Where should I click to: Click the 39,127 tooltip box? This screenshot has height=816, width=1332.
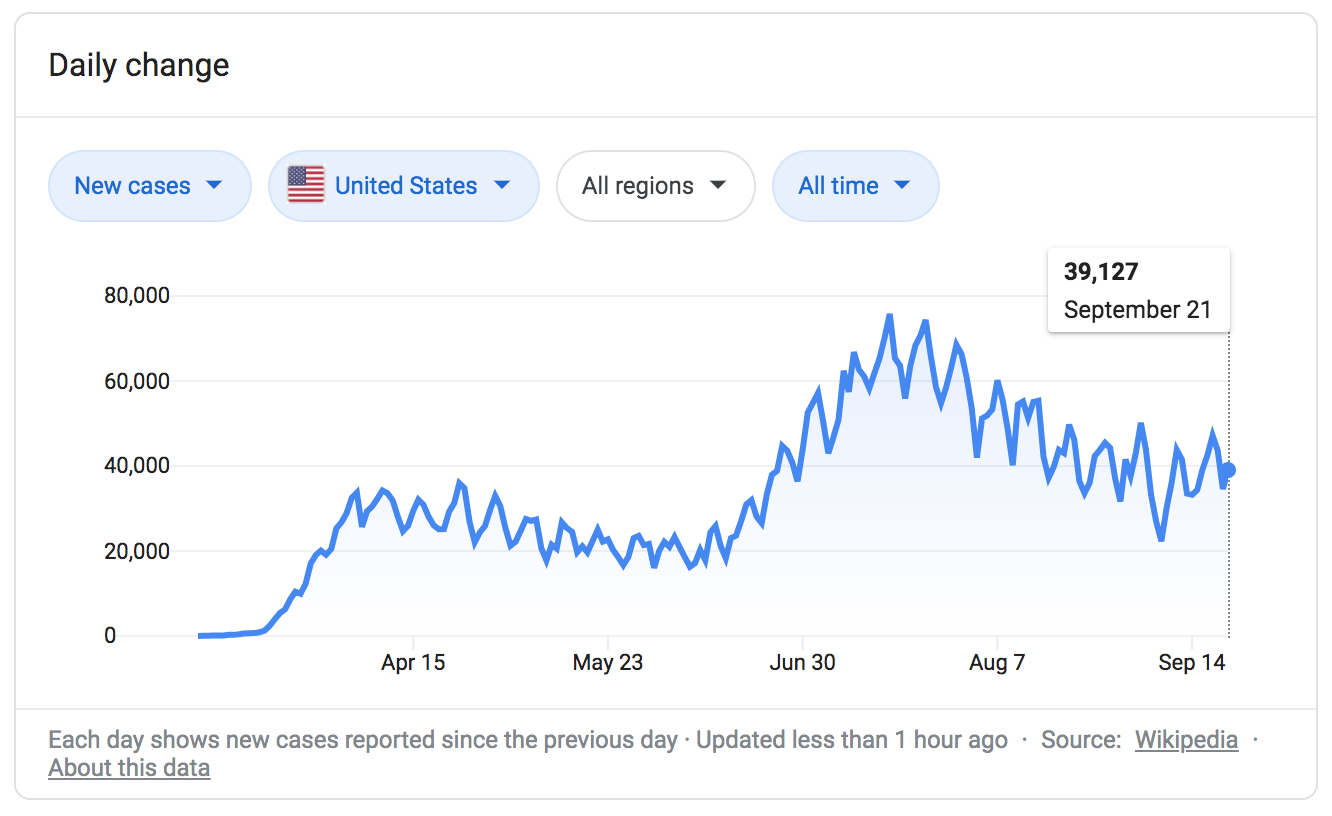coord(1138,290)
